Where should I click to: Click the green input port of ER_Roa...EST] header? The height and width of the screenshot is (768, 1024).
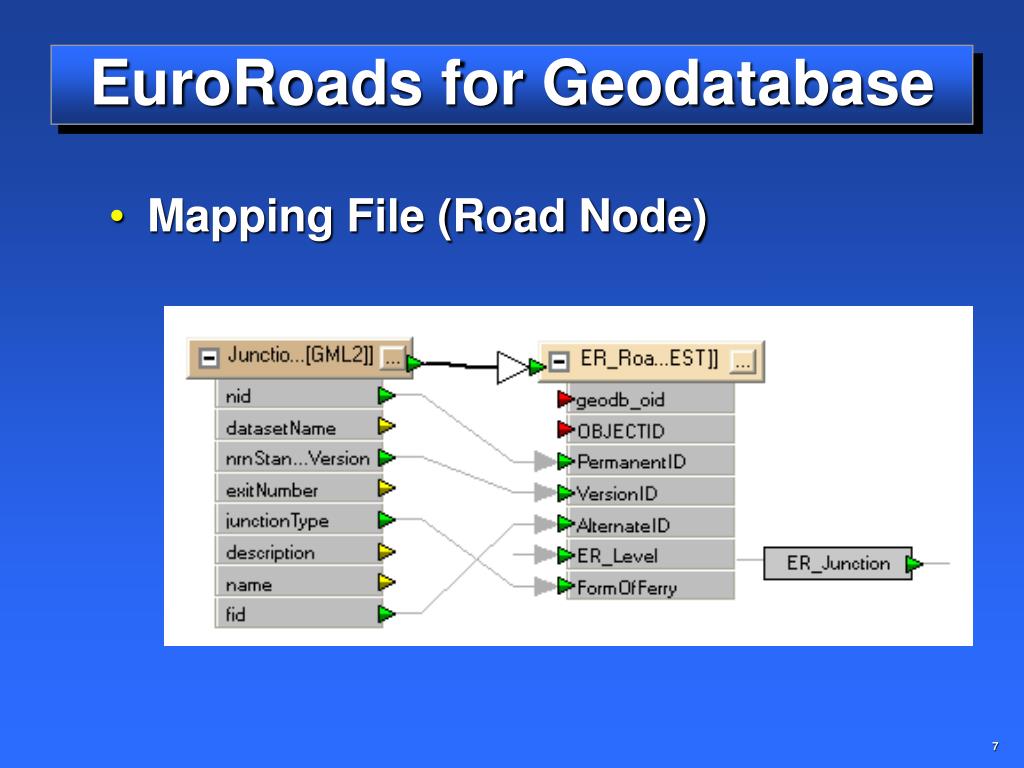click(537, 367)
